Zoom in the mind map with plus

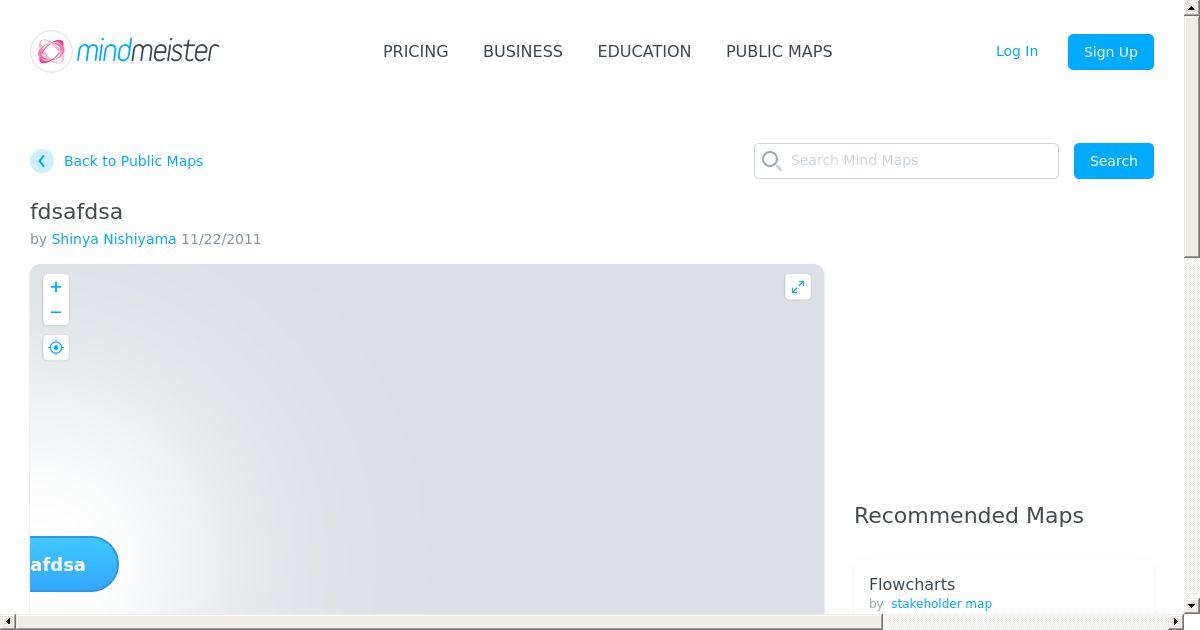(56, 287)
